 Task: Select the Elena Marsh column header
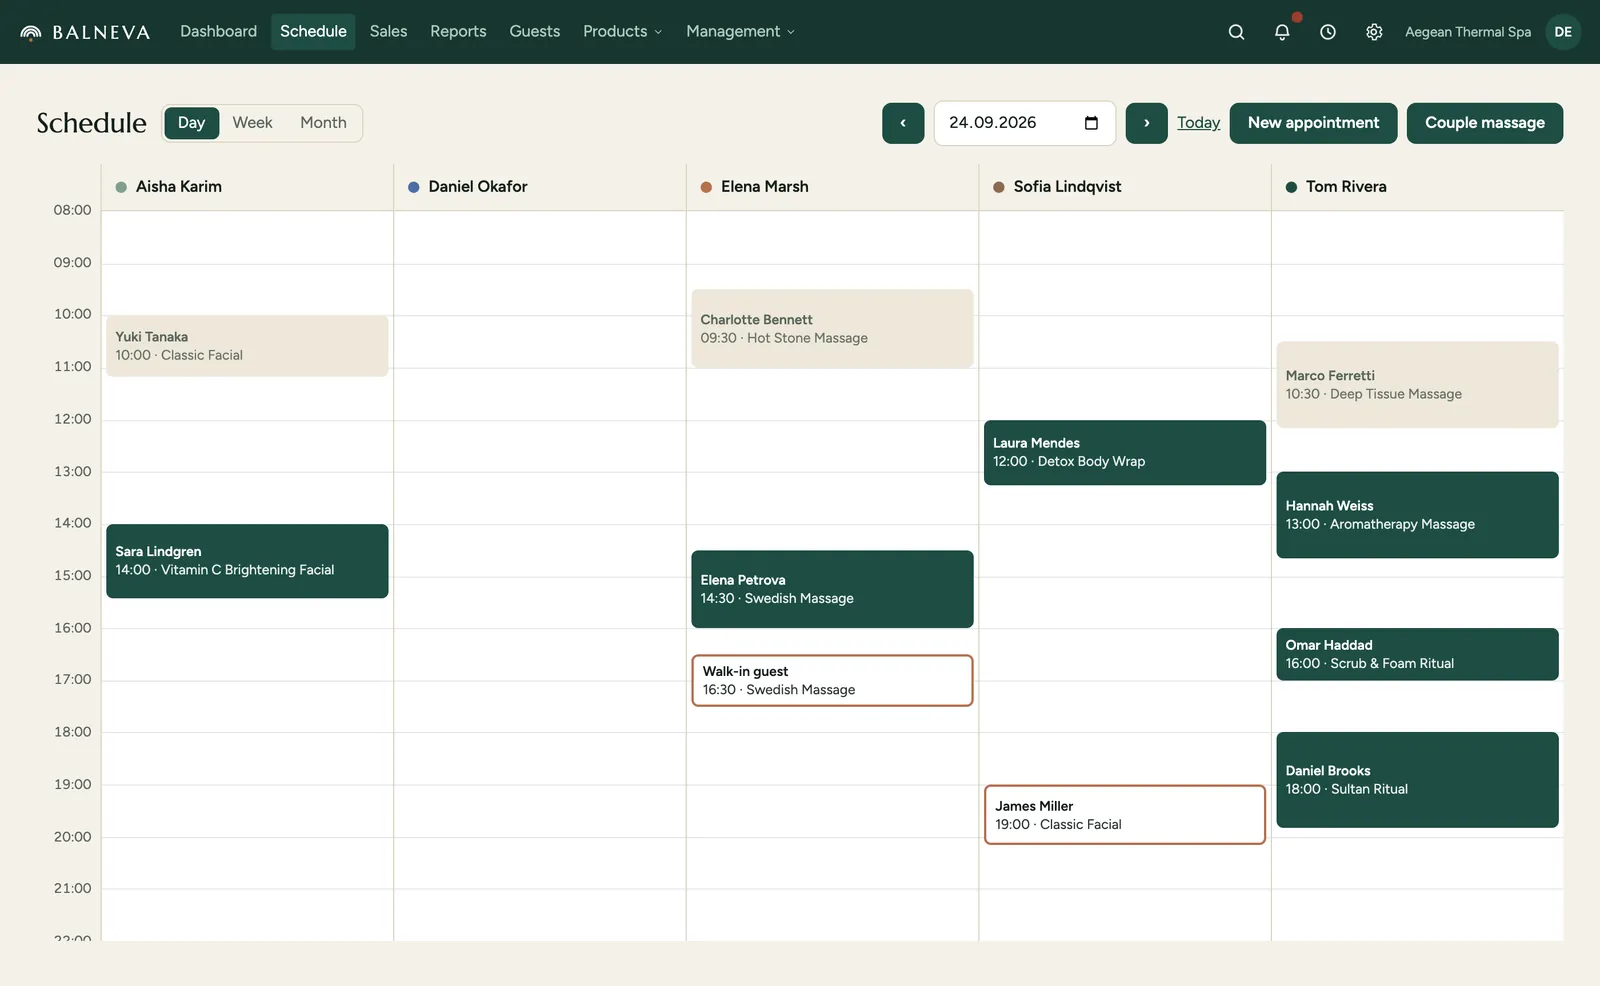(x=832, y=187)
